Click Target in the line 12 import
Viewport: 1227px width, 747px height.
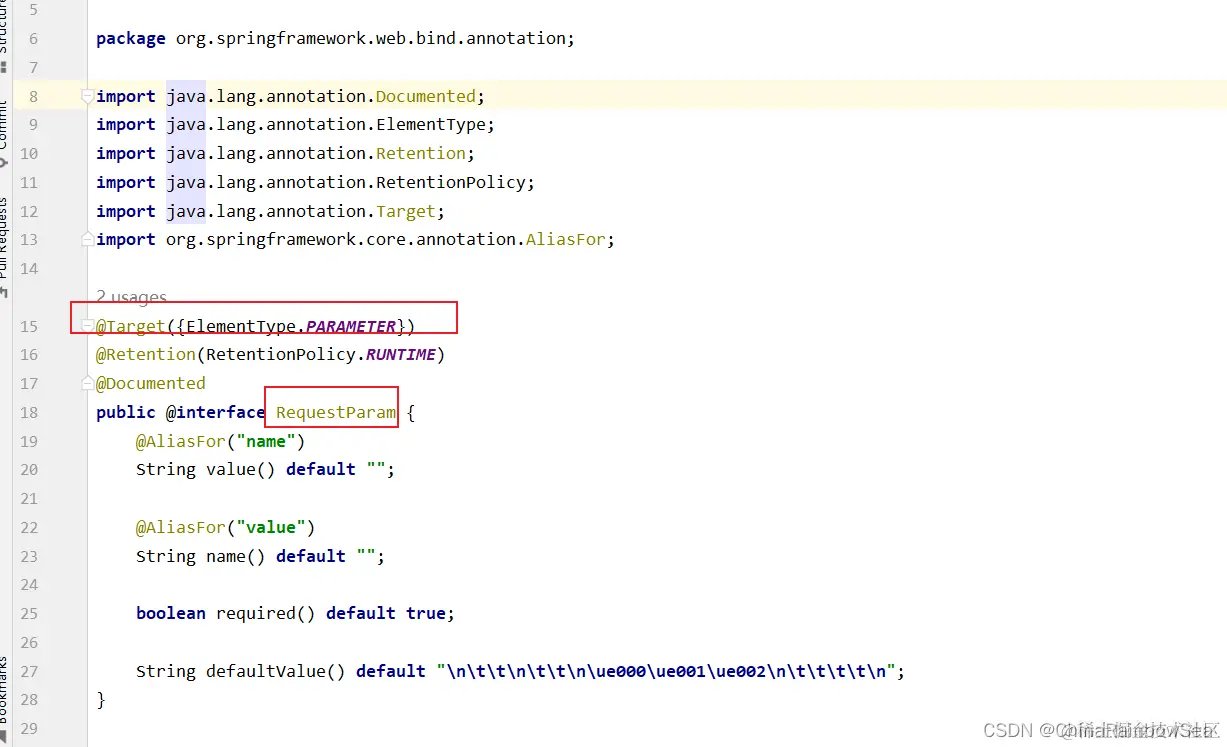click(x=406, y=211)
